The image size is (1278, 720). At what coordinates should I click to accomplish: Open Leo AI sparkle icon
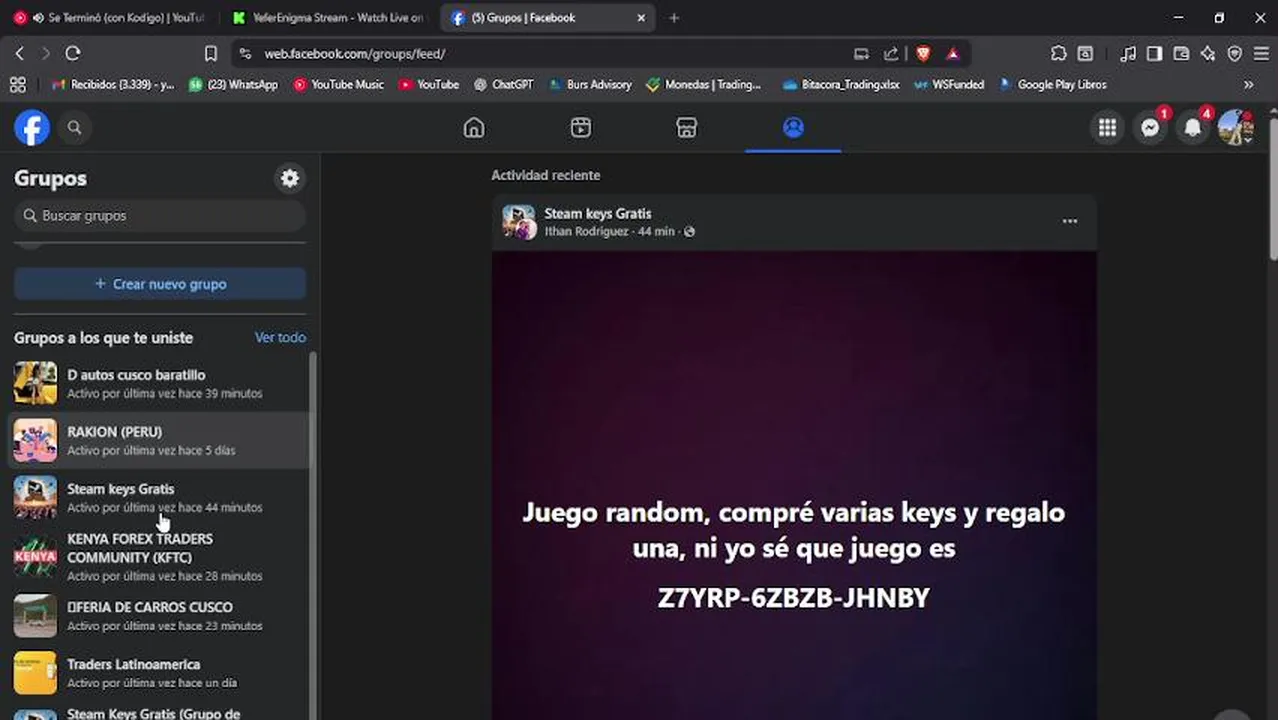coord(1208,54)
